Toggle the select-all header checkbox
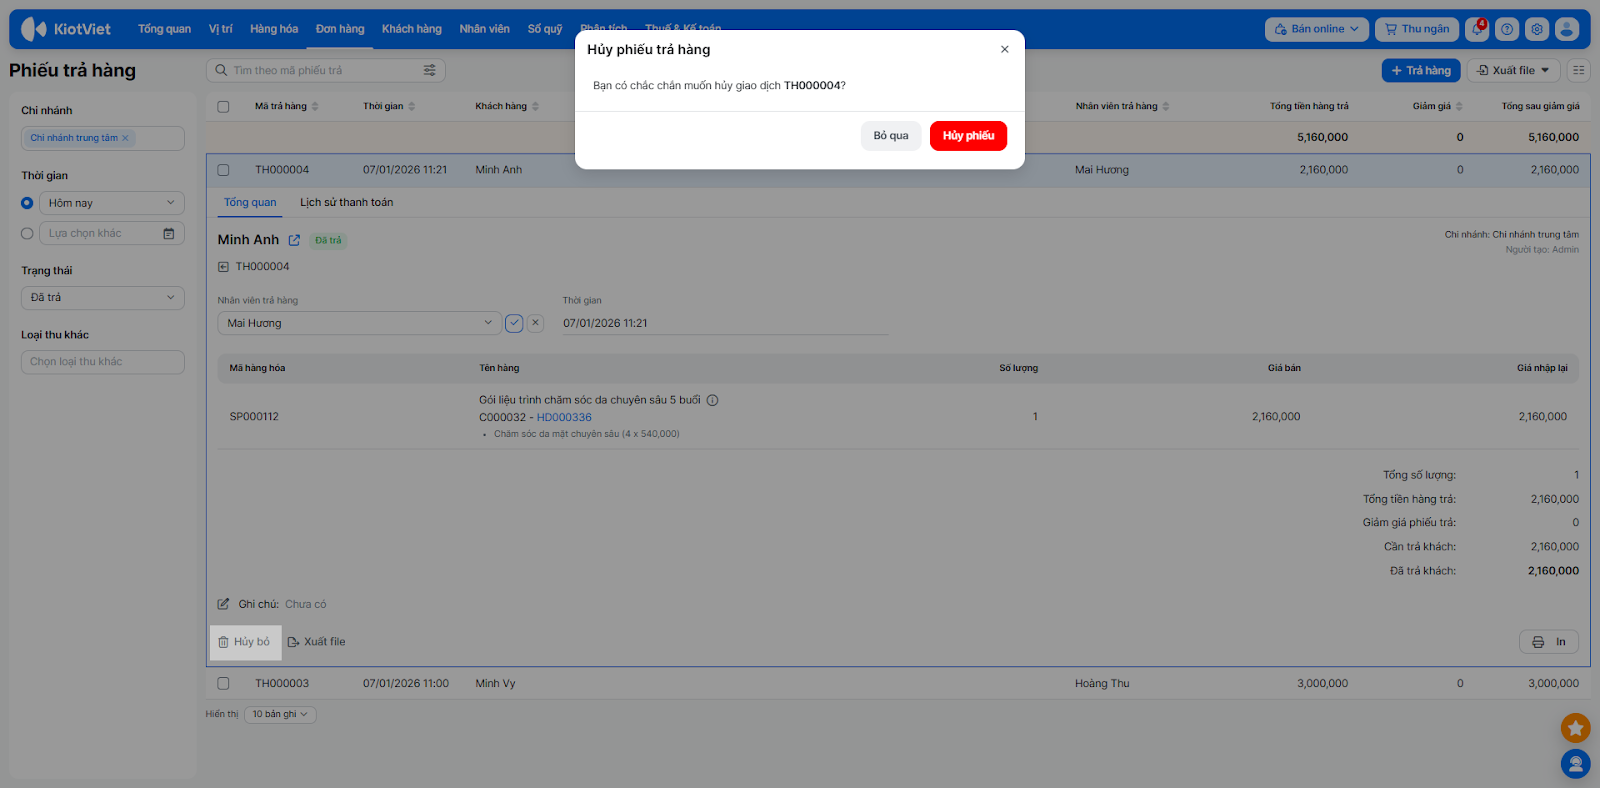Viewport: 1600px width, 788px height. (x=223, y=106)
